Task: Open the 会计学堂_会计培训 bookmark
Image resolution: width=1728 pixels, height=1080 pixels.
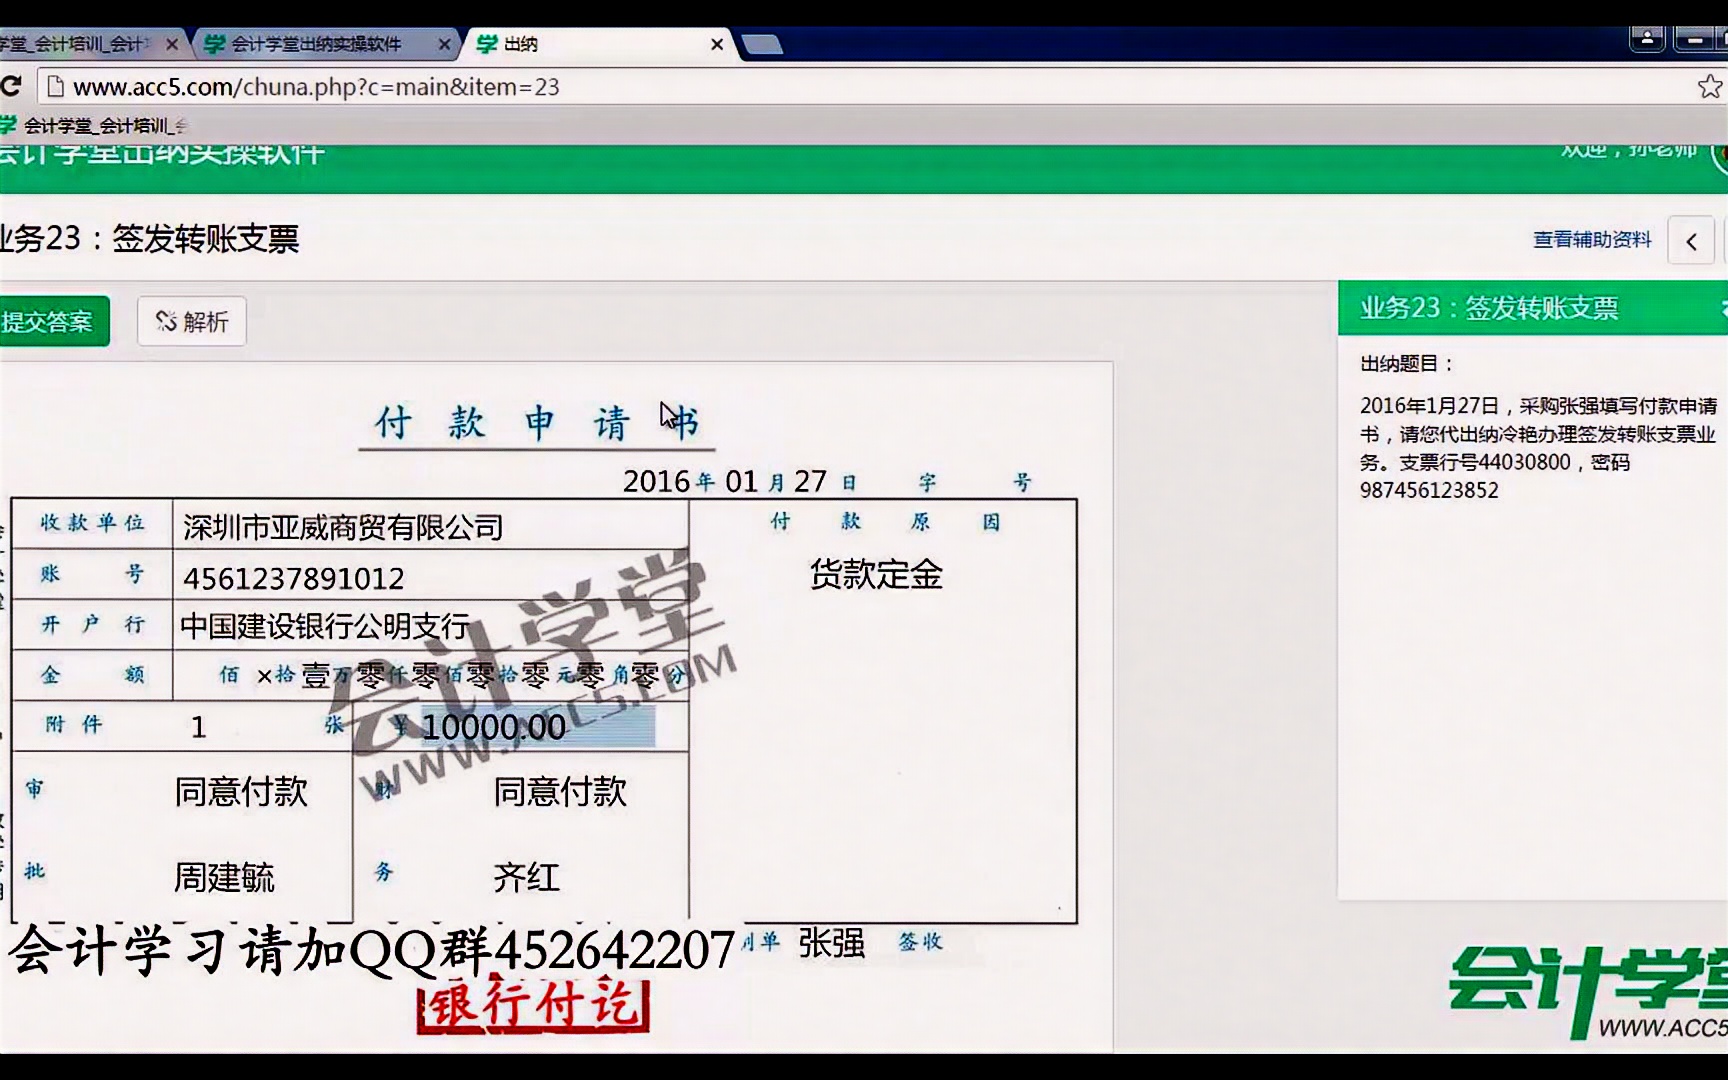Action: click(95, 126)
